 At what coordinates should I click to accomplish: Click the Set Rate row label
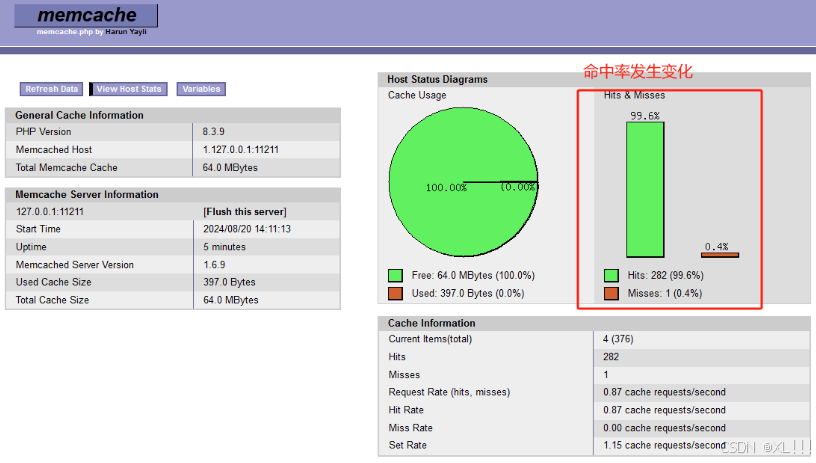[x=407, y=445]
